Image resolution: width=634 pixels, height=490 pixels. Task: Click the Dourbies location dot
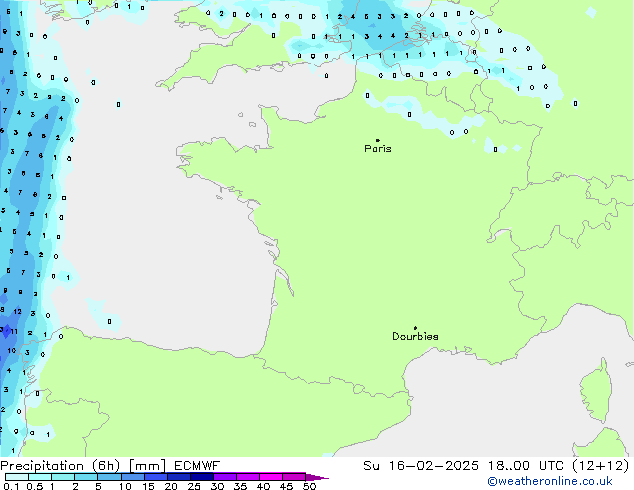coord(415,328)
